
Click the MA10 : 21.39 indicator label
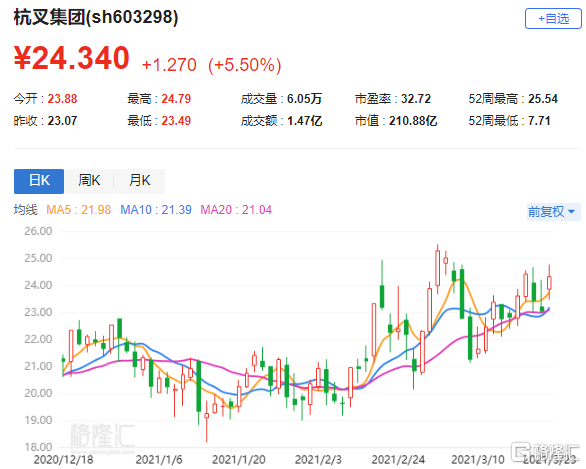[x=156, y=210]
